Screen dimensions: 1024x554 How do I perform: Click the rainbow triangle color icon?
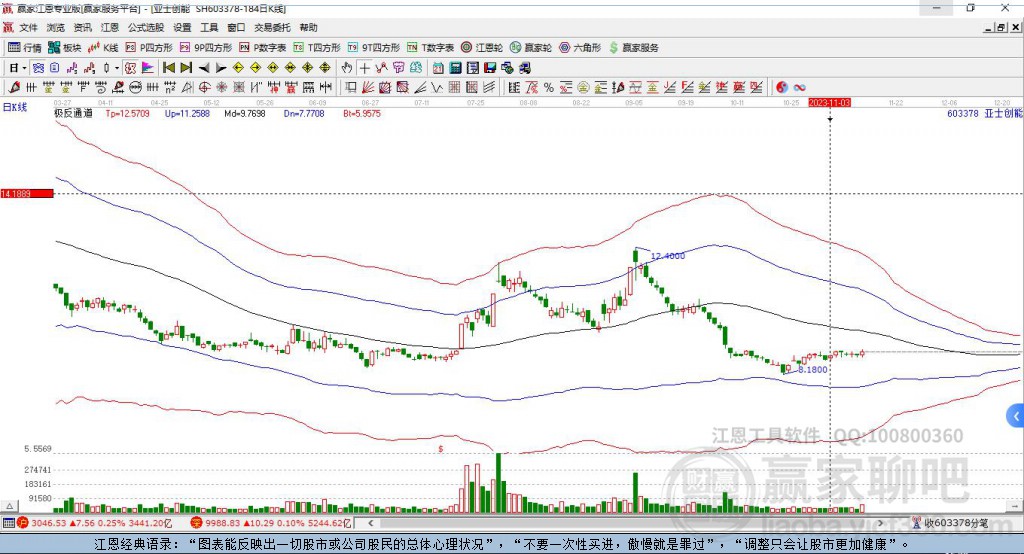148,68
